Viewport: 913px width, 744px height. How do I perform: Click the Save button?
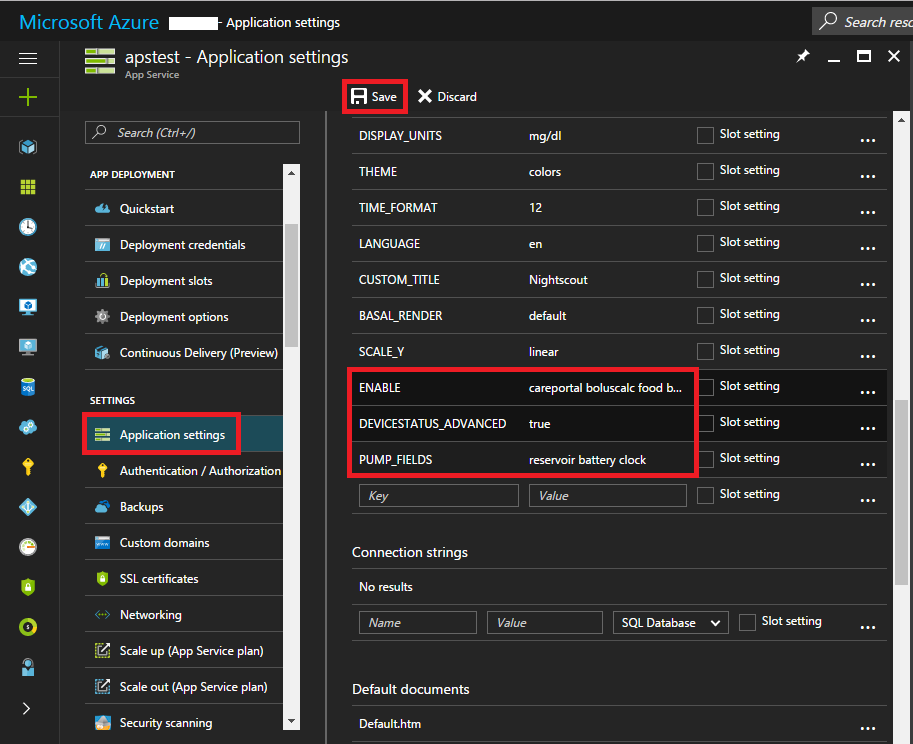point(374,97)
